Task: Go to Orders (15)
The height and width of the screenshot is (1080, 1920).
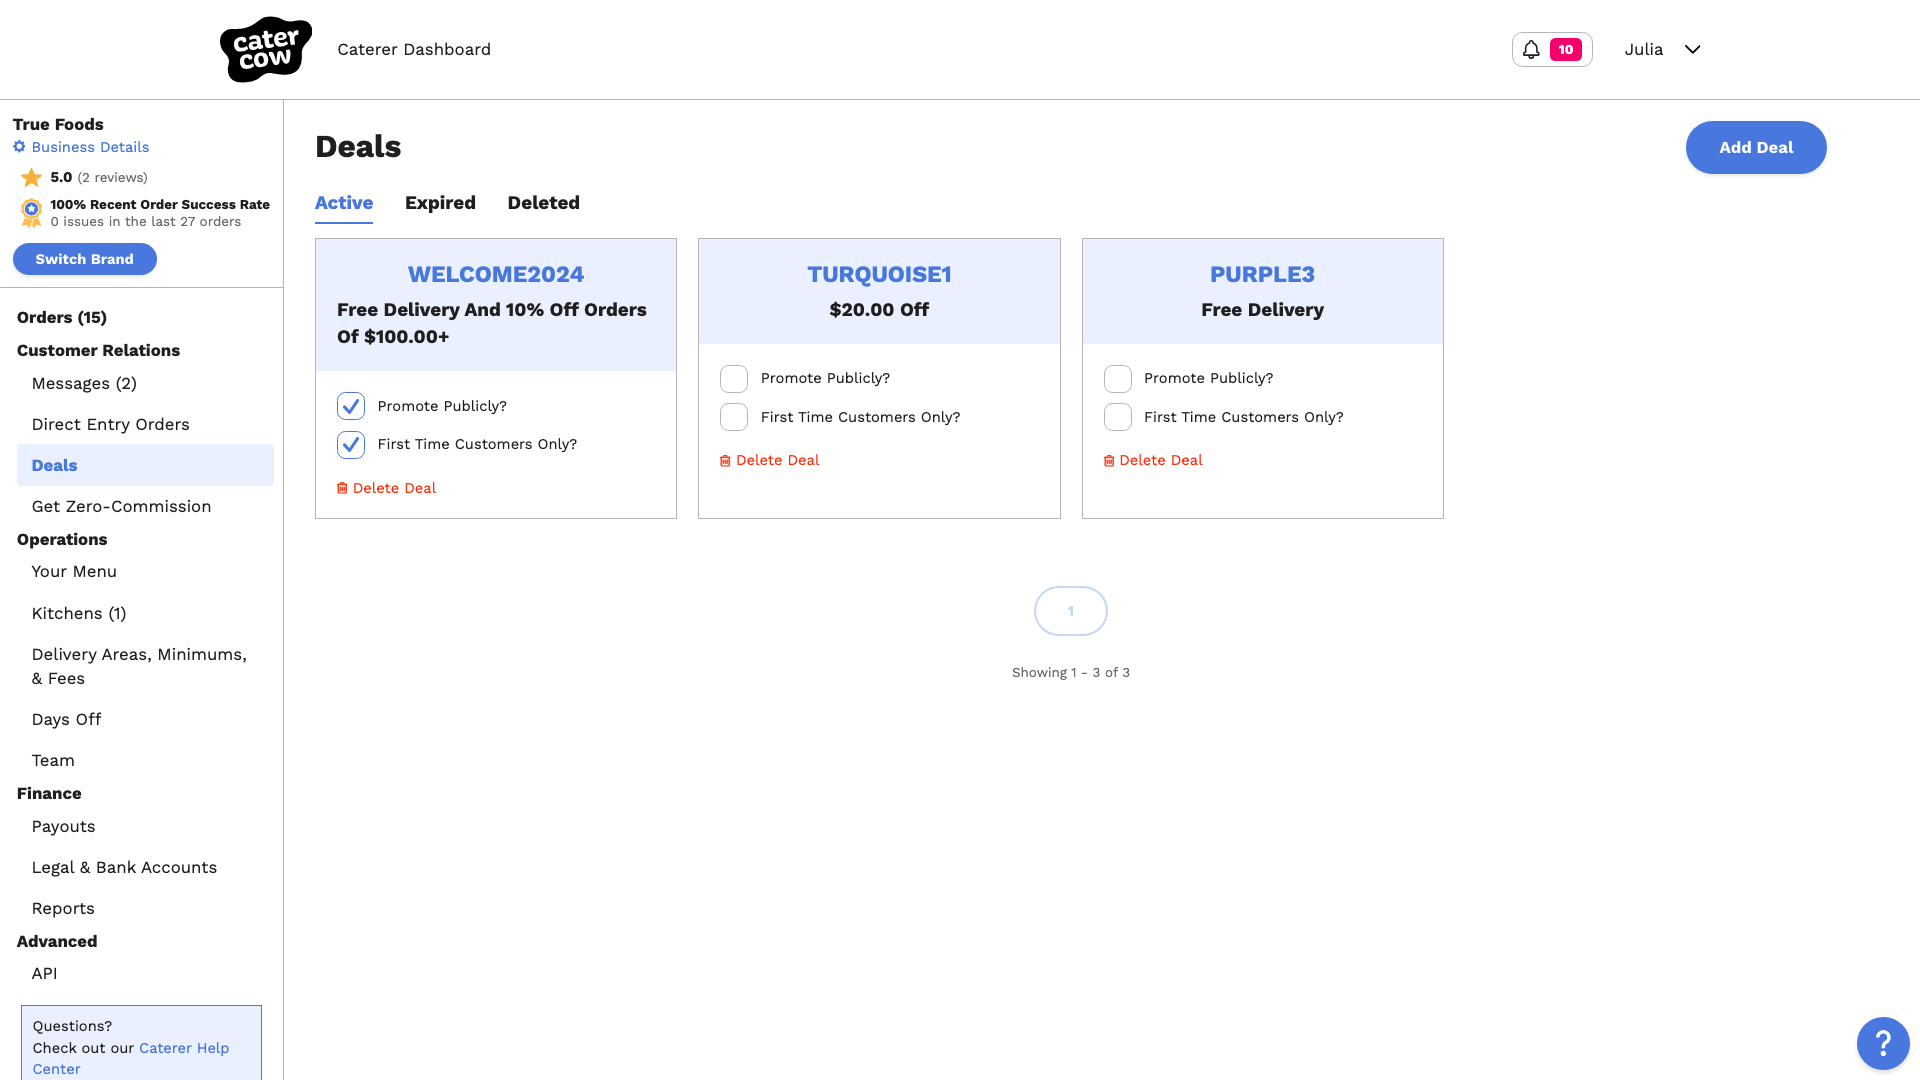Action: click(62, 317)
